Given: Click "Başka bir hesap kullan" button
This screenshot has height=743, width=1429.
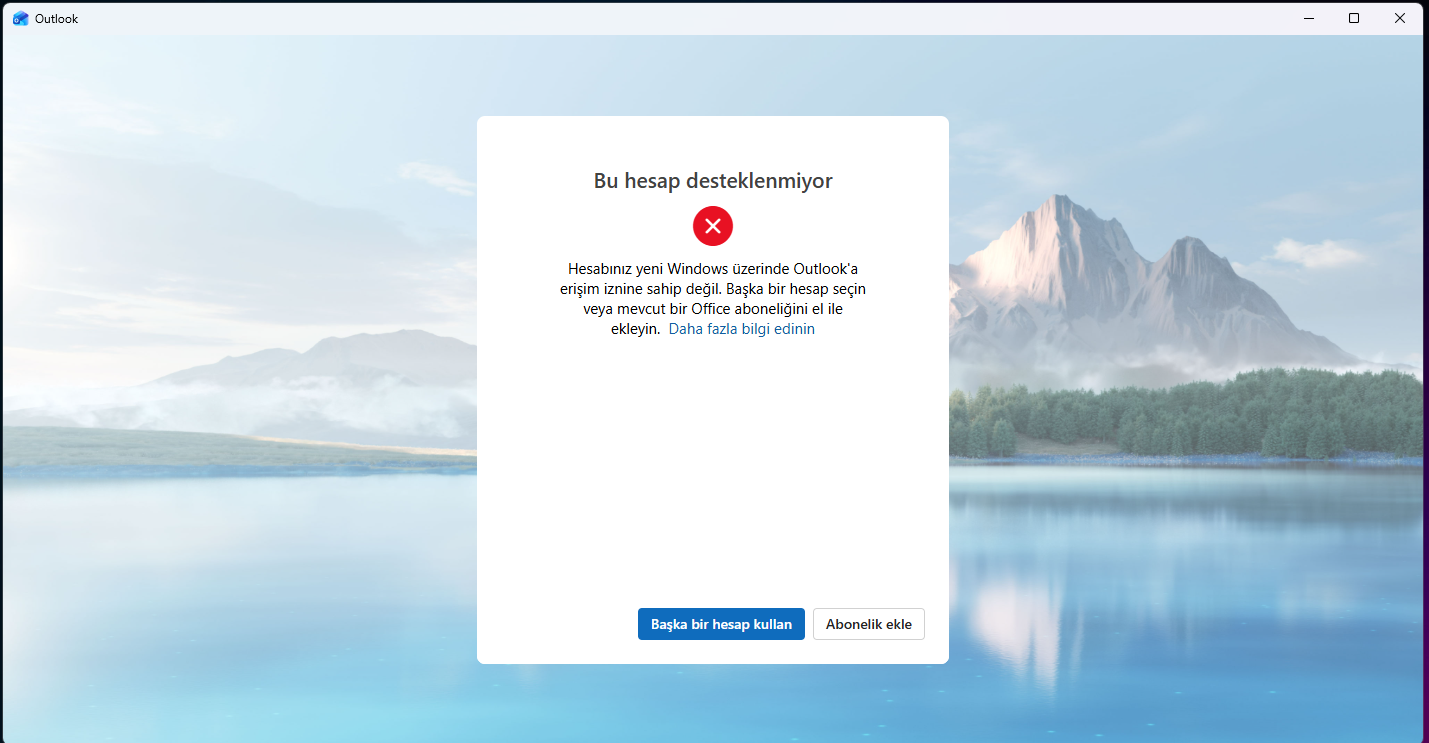Looking at the screenshot, I should click(x=721, y=624).
